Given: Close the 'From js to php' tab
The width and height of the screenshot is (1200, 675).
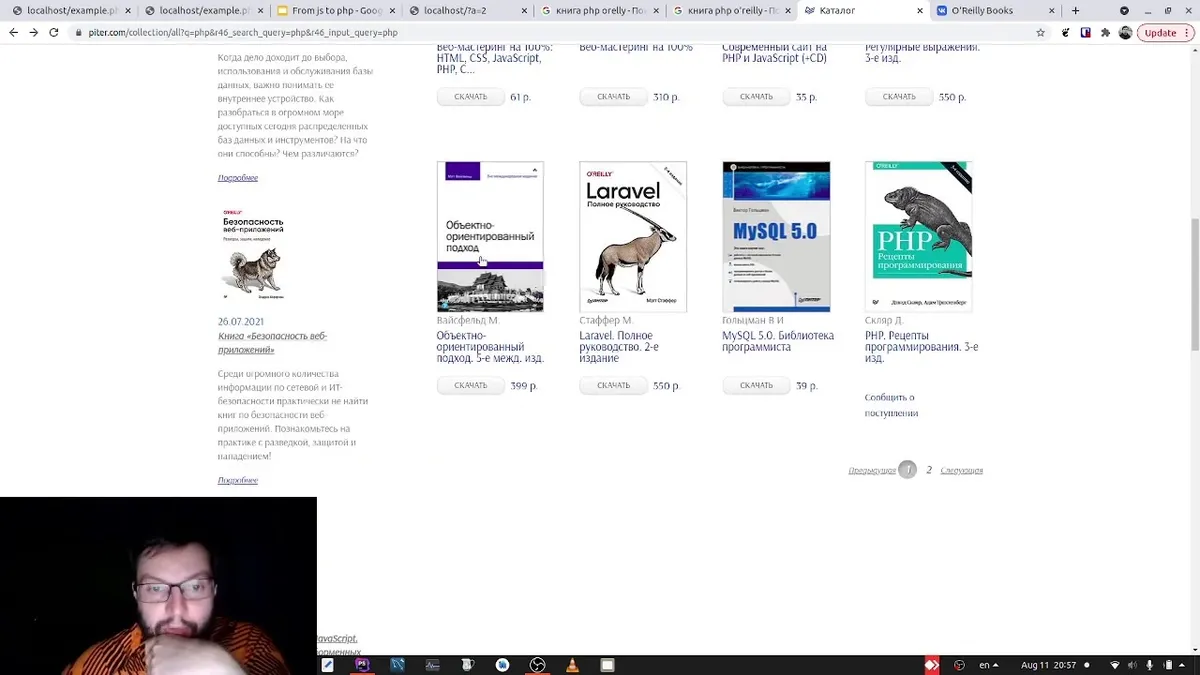Looking at the screenshot, I should point(393,10).
